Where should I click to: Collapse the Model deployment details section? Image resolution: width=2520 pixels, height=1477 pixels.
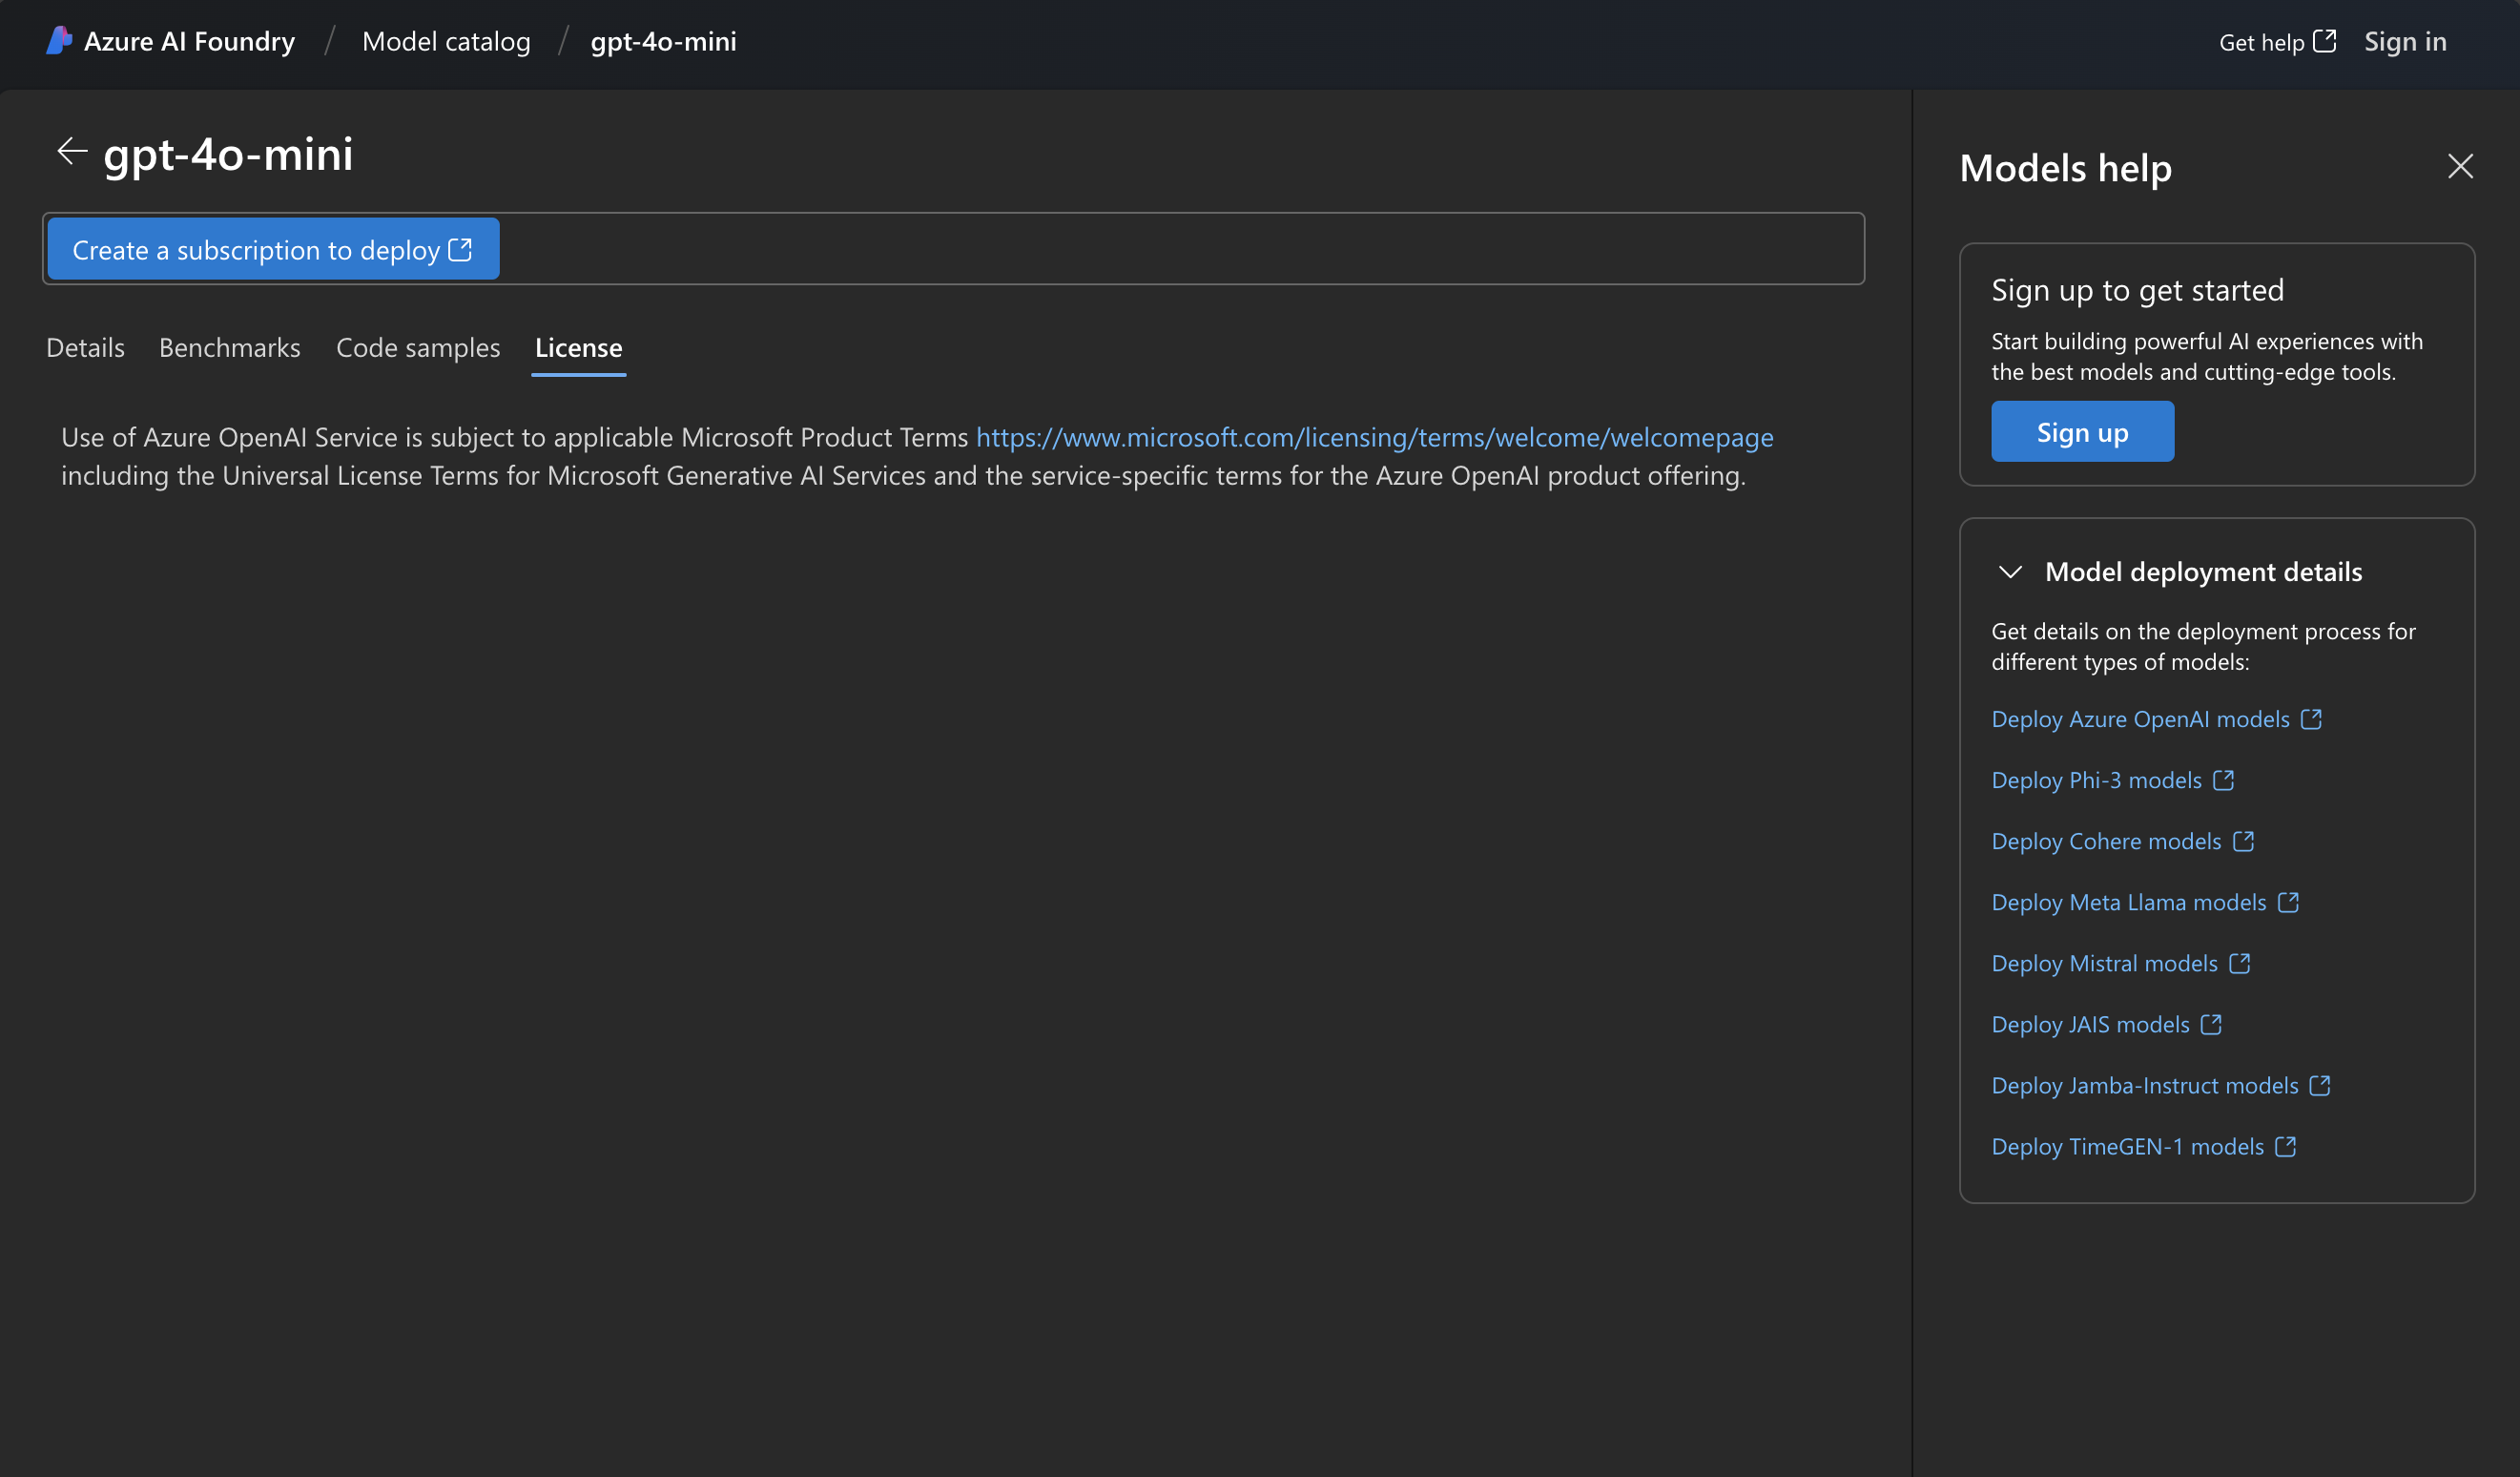click(x=2010, y=572)
